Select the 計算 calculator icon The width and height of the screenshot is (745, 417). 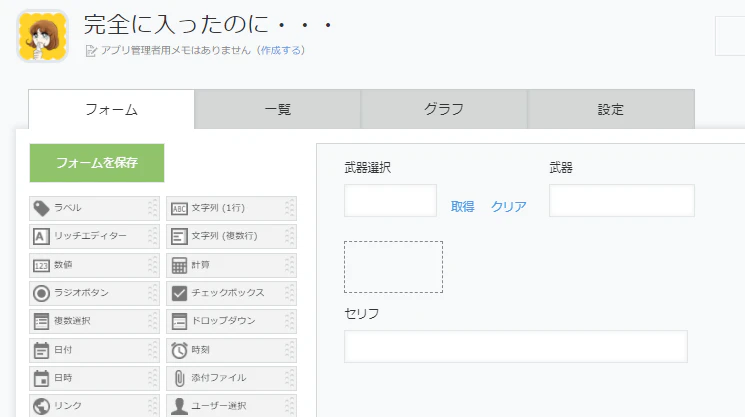click(x=179, y=265)
